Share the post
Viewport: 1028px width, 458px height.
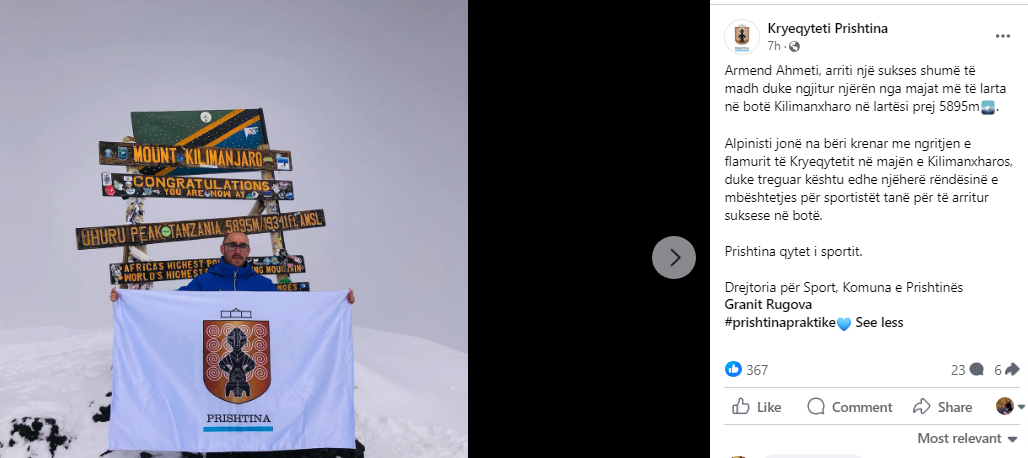pos(942,407)
